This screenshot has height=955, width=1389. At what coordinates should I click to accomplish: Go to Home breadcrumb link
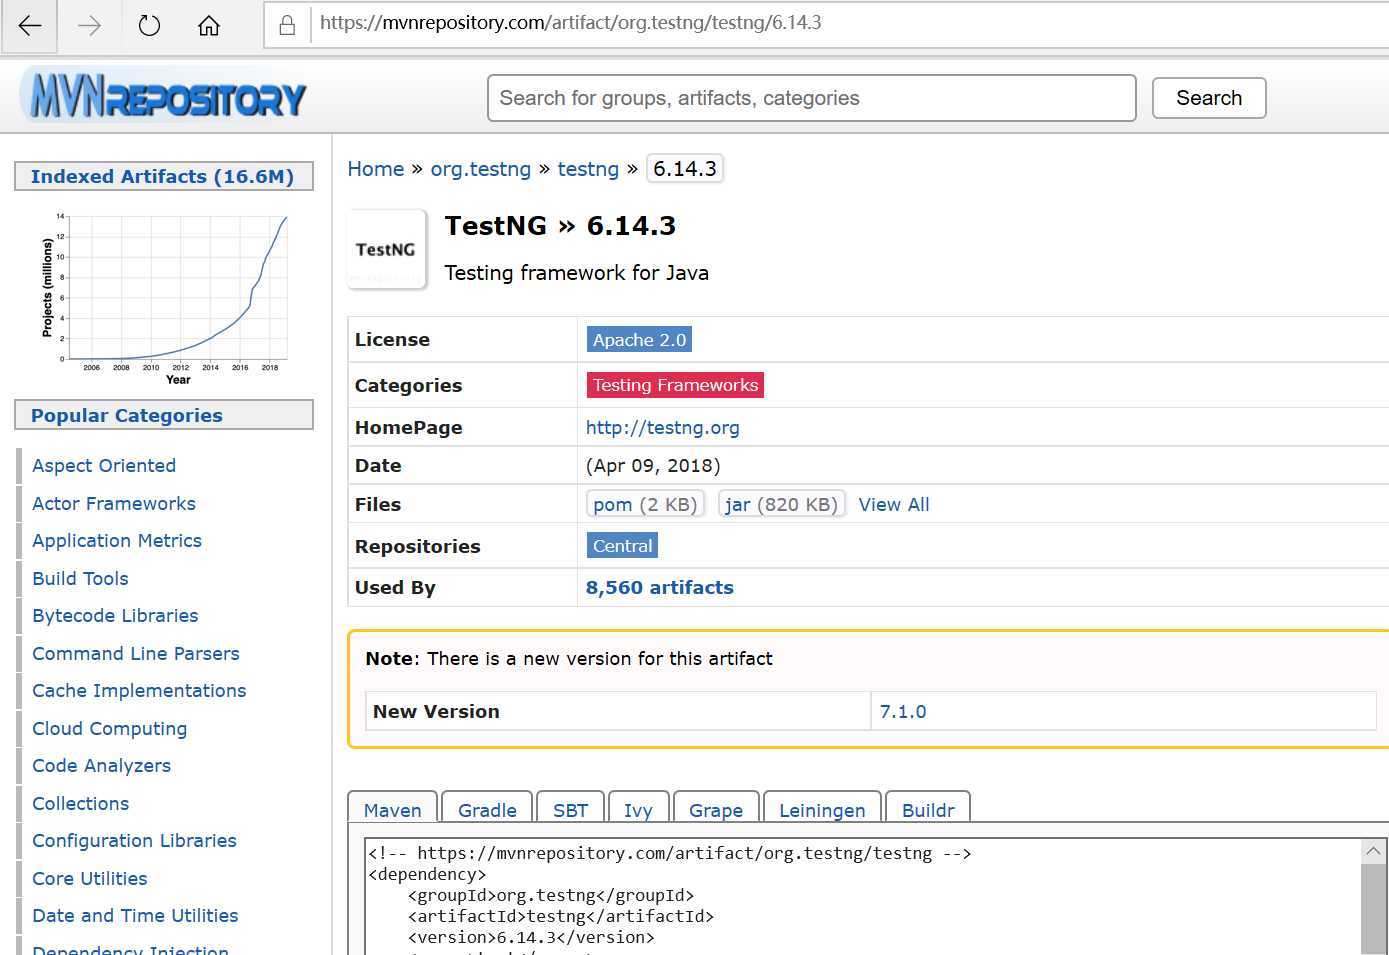(x=376, y=169)
